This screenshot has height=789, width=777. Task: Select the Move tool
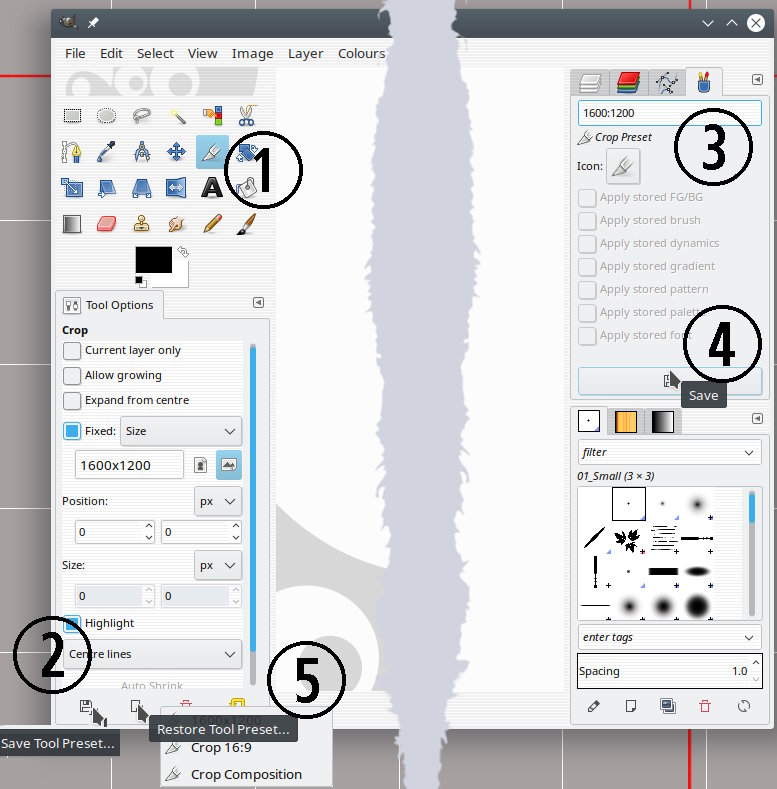tap(176, 152)
